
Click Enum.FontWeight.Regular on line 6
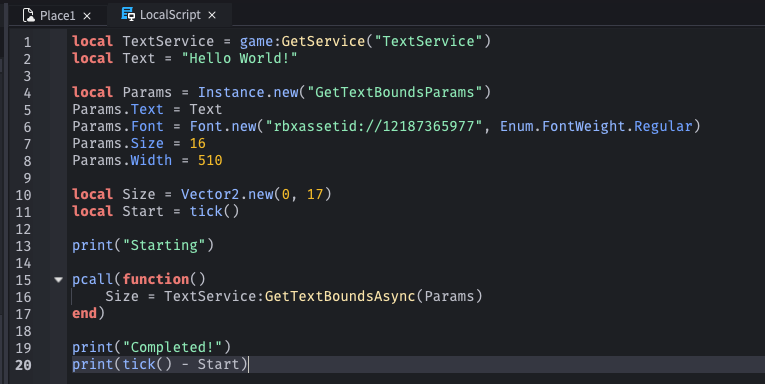tap(596, 126)
